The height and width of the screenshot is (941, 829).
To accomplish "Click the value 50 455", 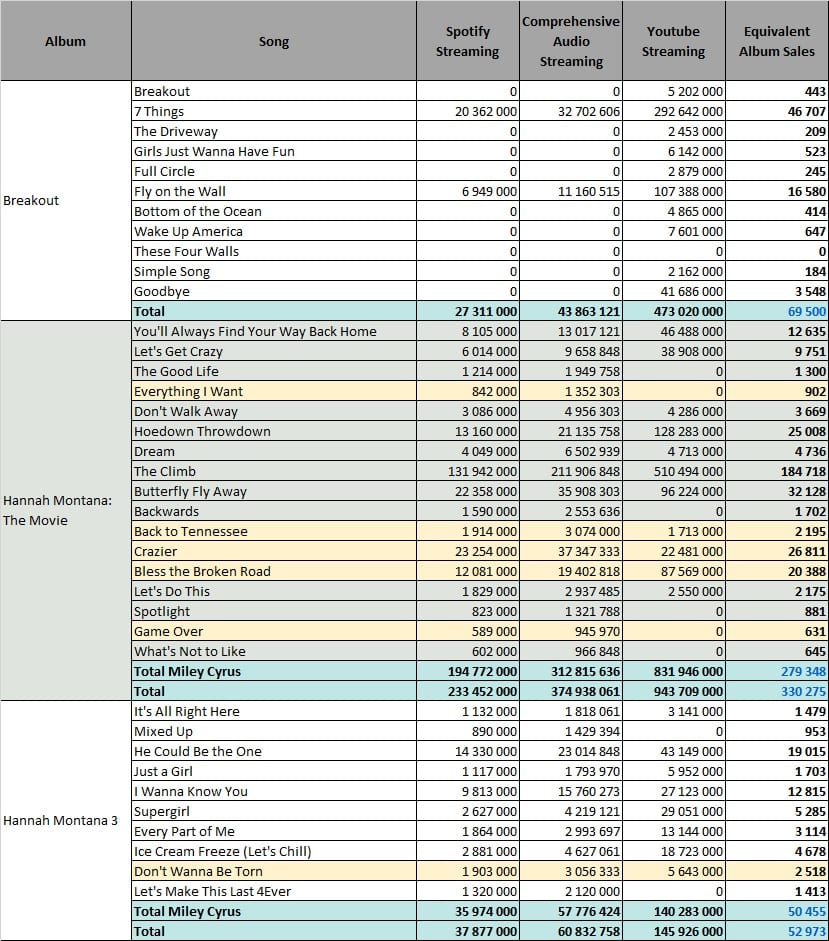I will pyautogui.click(x=777, y=911).
